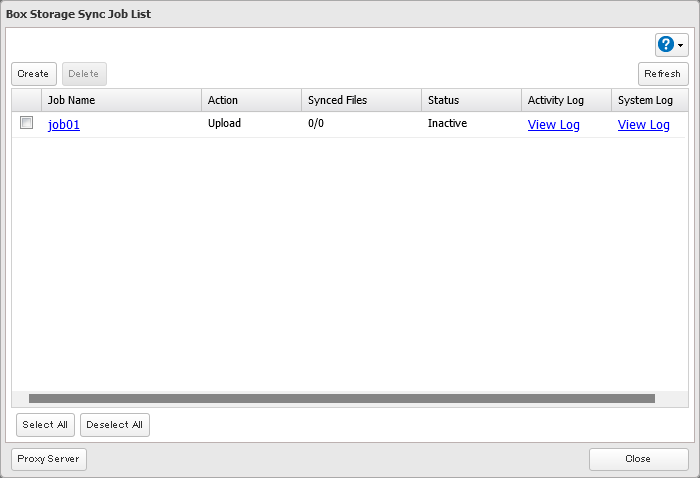The image size is (700, 478).
Task: Open the job01 link
Action: pyautogui.click(x=64, y=125)
